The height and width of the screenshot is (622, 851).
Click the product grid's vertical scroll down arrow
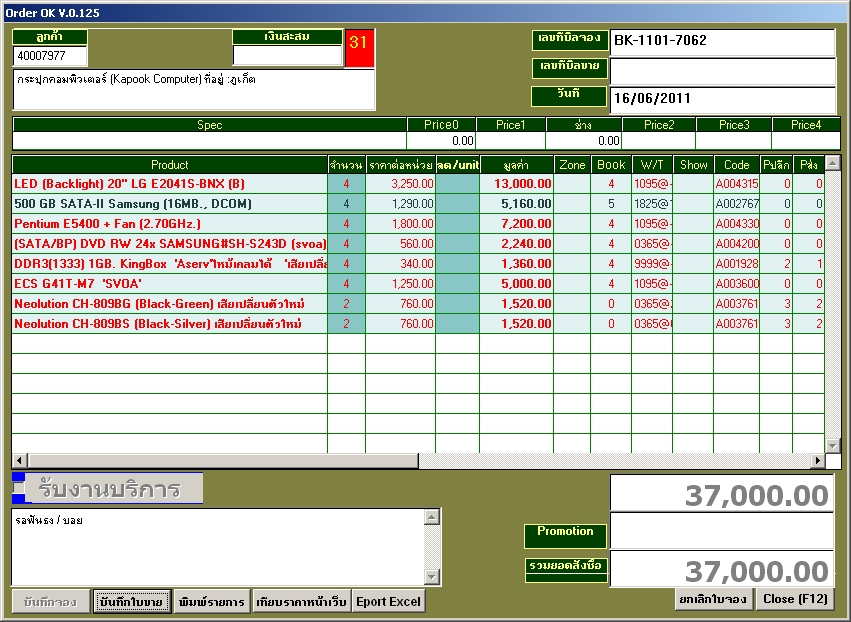click(x=833, y=446)
